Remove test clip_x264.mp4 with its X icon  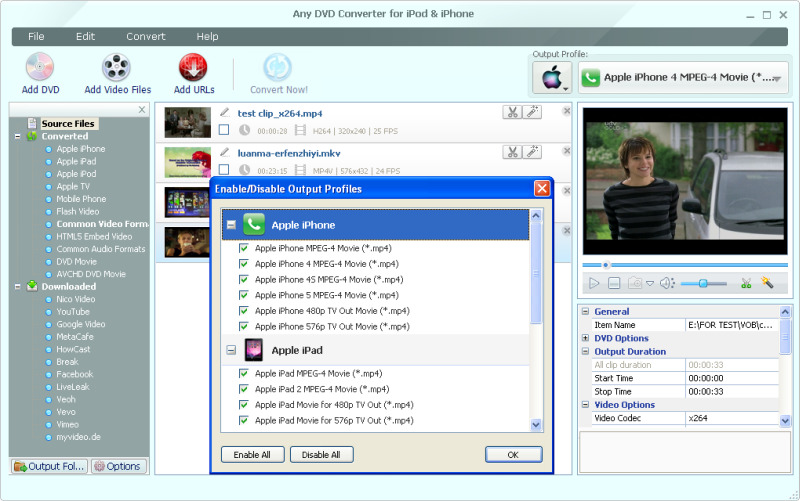[x=566, y=111]
